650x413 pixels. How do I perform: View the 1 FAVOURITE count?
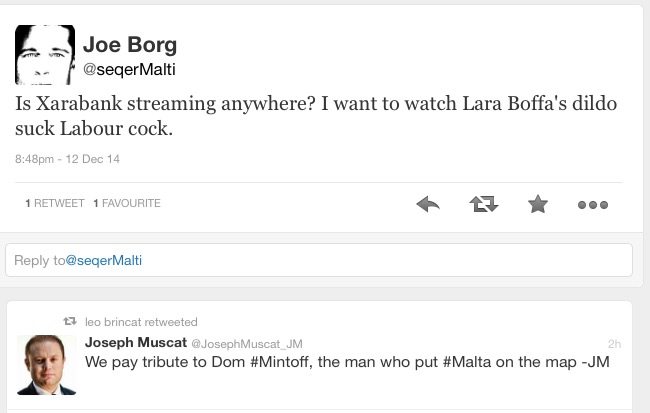[x=126, y=203]
